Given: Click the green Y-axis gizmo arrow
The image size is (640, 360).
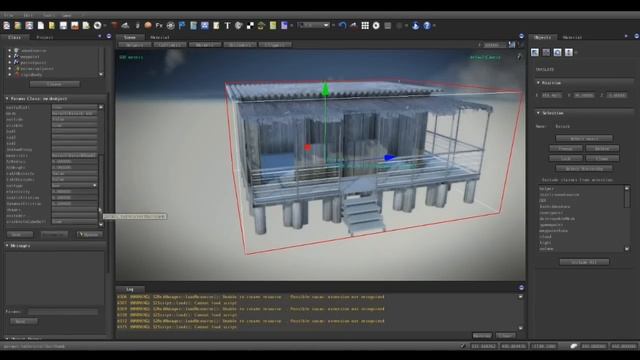Looking at the screenshot, I should 325,89.
